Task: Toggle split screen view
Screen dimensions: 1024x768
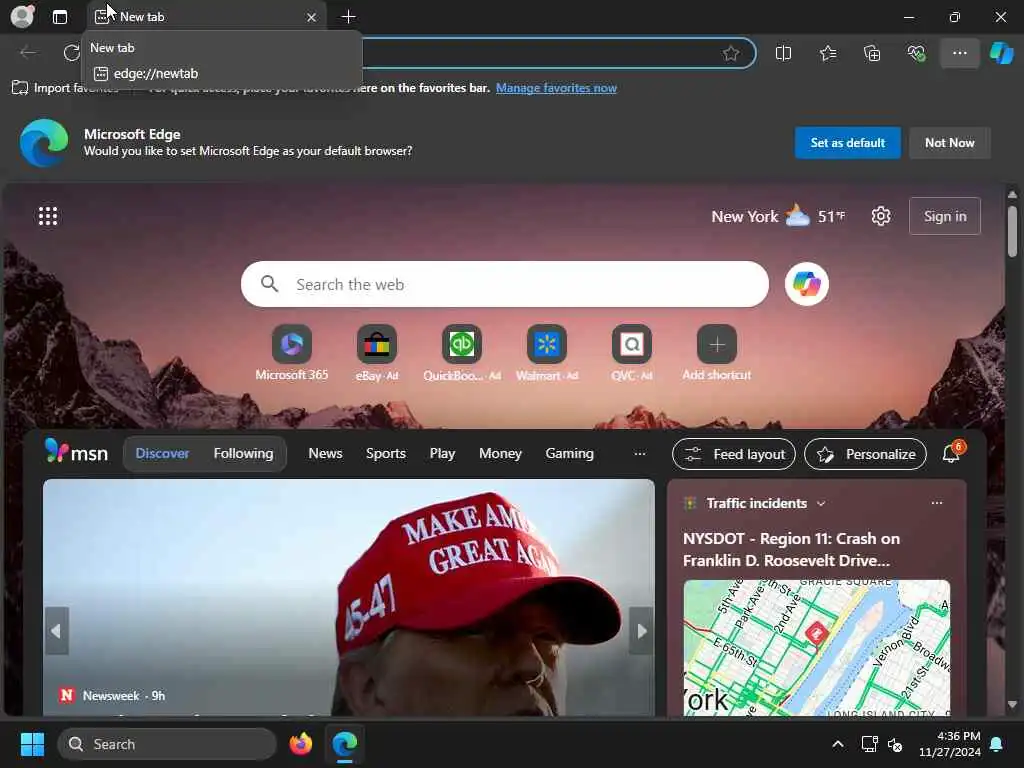Action: click(783, 53)
